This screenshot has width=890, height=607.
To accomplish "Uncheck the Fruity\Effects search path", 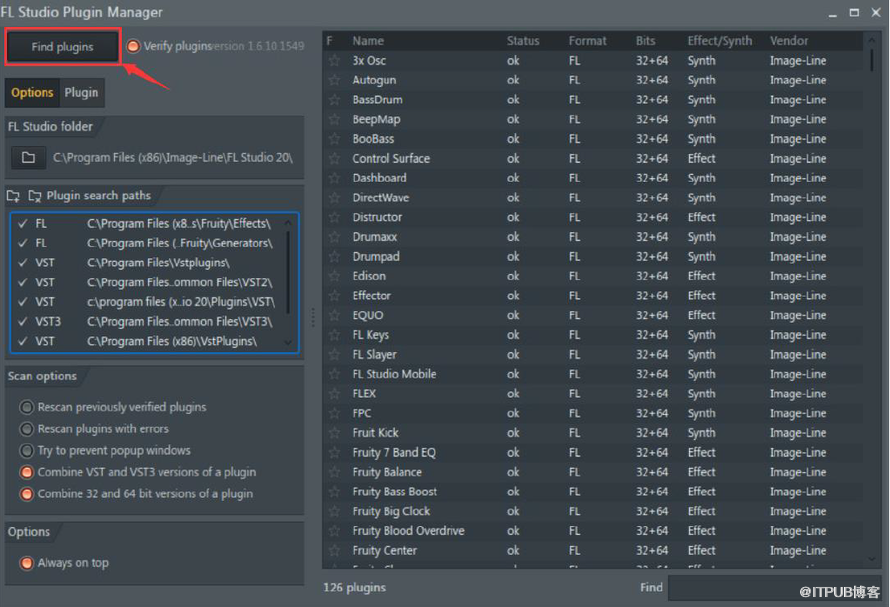I will [23, 224].
